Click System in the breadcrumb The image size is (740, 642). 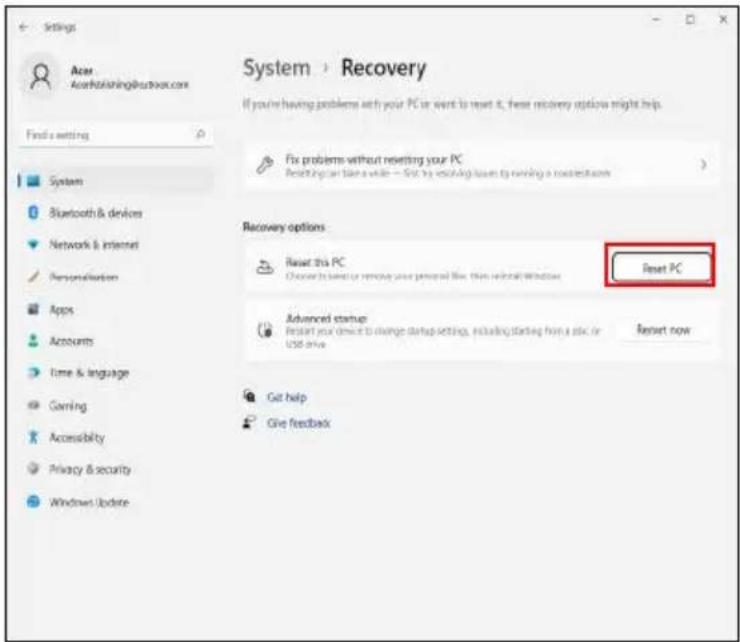277,68
